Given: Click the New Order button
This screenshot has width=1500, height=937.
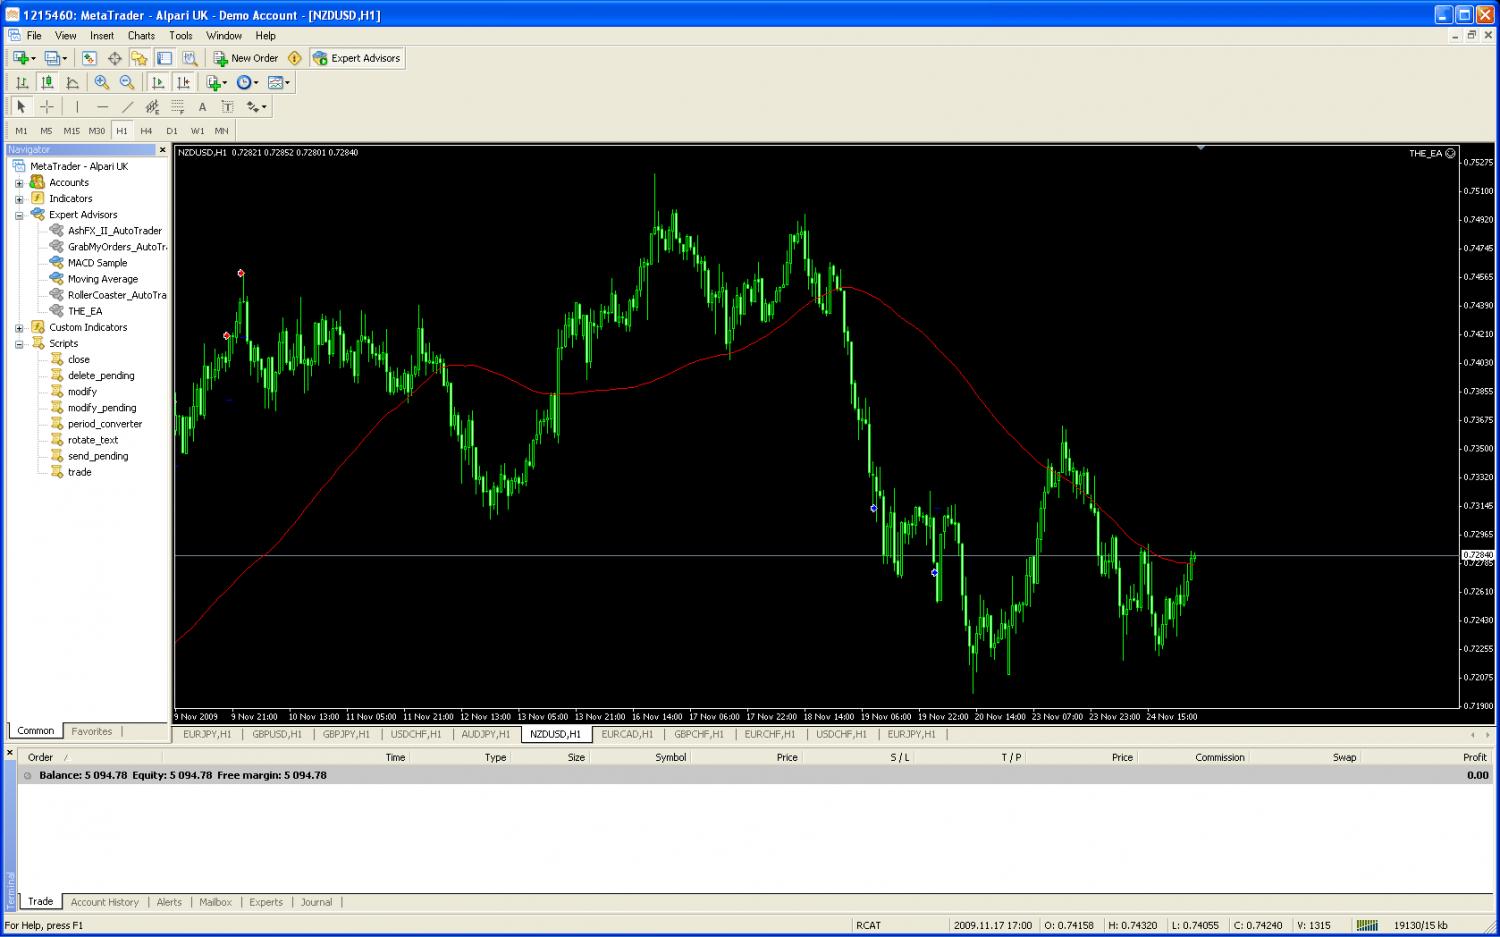Looking at the screenshot, I should (x=246, y=58).
